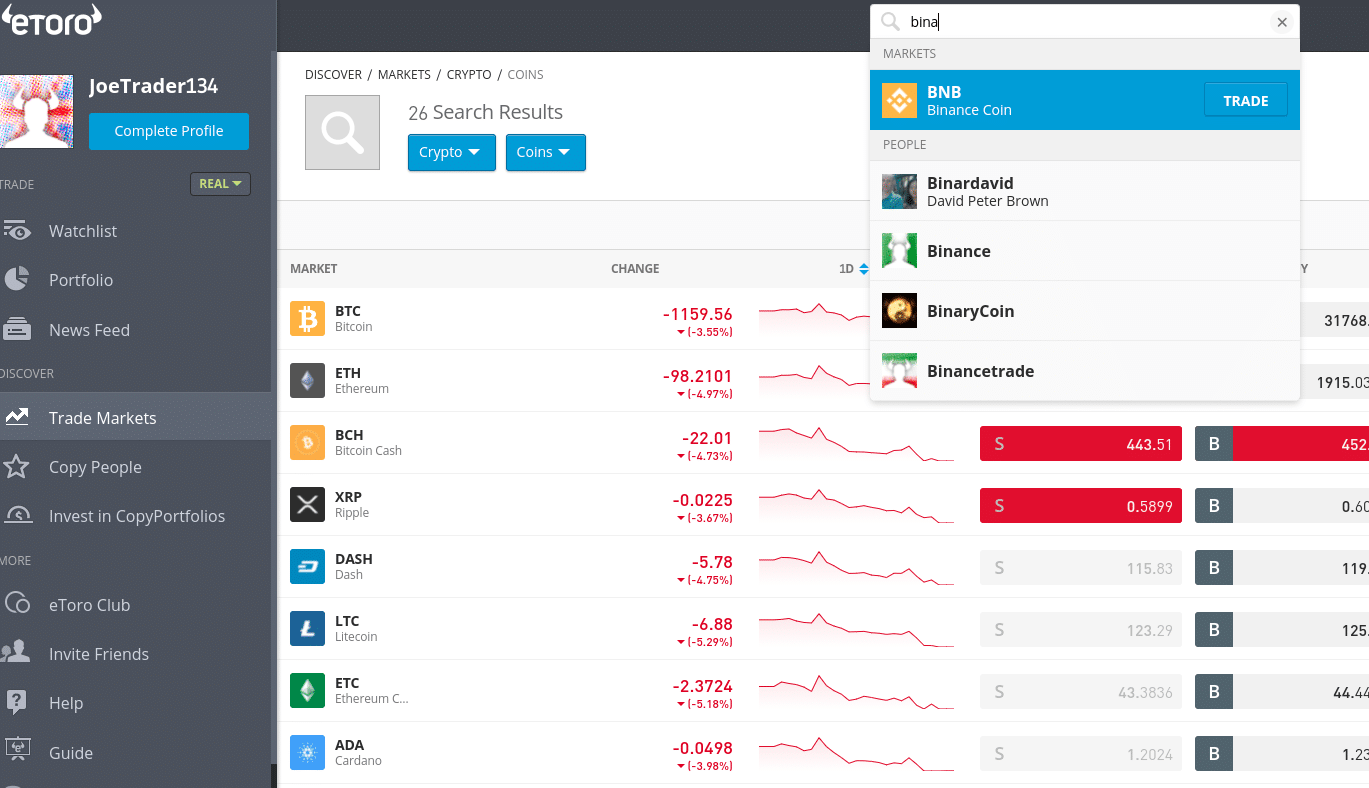Click the Binance Coin logo icon
Screen dimensions: 1369x788
(x=899, y=100)
